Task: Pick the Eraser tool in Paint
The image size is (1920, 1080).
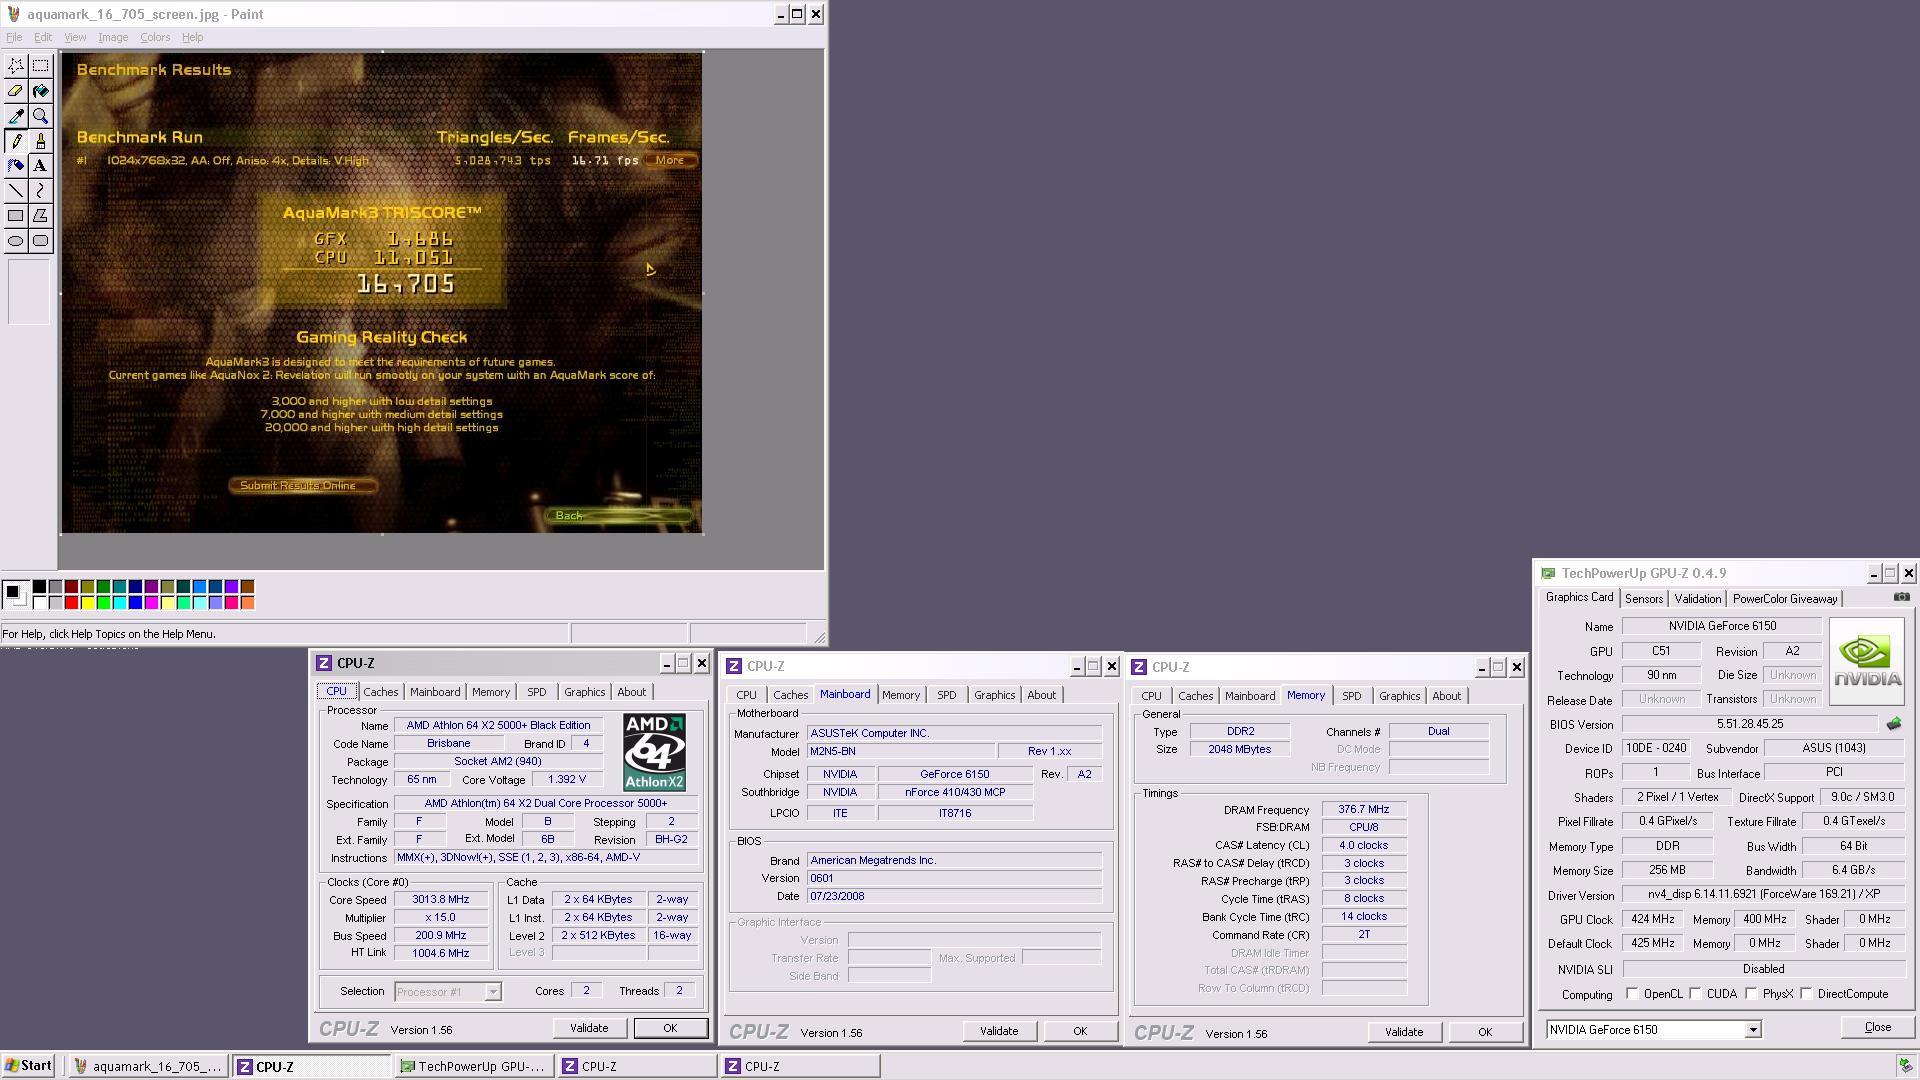Action: pyautogui.click(x=16, y=91)
